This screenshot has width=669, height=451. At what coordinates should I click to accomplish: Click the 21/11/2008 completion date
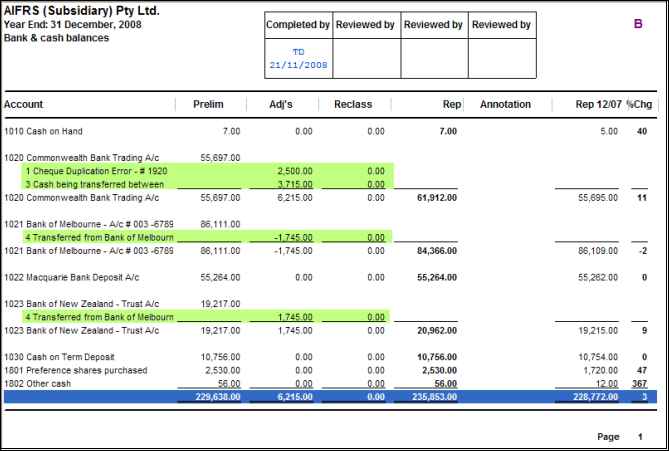tap(298, 65)
